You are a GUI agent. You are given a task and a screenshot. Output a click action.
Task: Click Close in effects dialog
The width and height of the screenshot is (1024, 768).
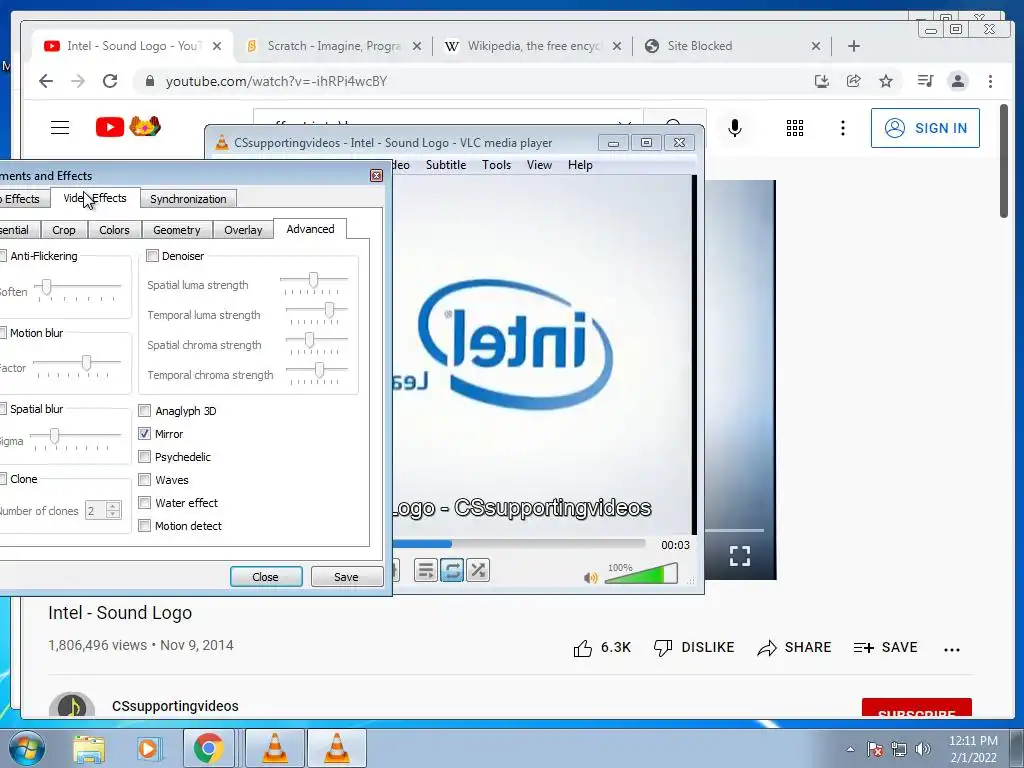(266, 577)
